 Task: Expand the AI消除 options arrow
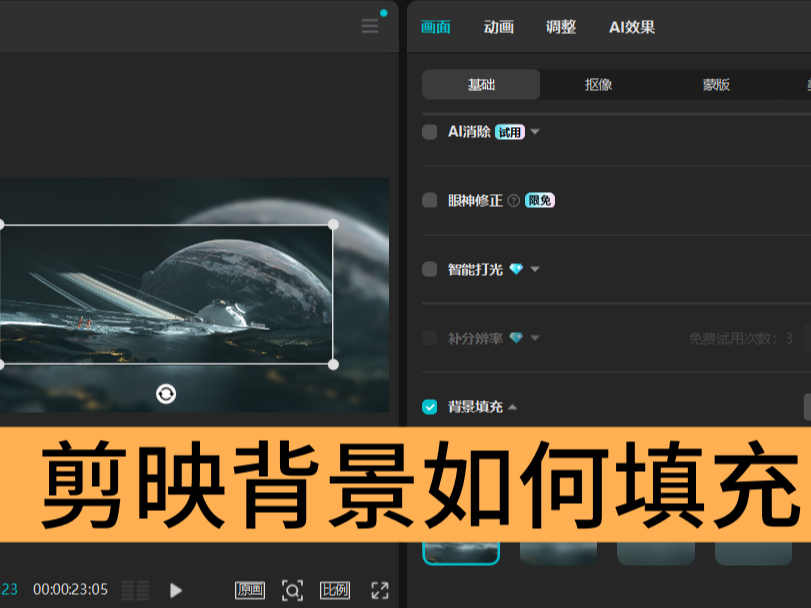click(535, 132)
